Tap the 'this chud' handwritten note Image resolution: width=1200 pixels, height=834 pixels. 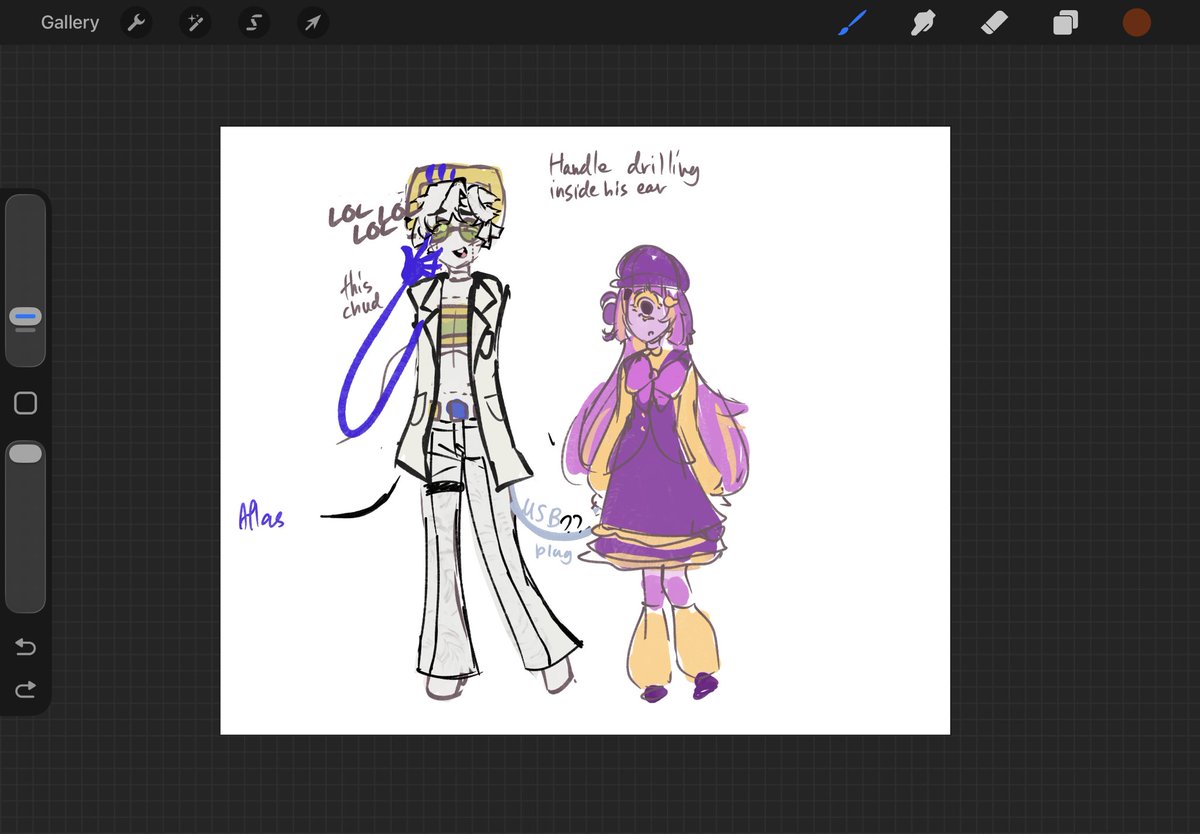pos(361,295)
